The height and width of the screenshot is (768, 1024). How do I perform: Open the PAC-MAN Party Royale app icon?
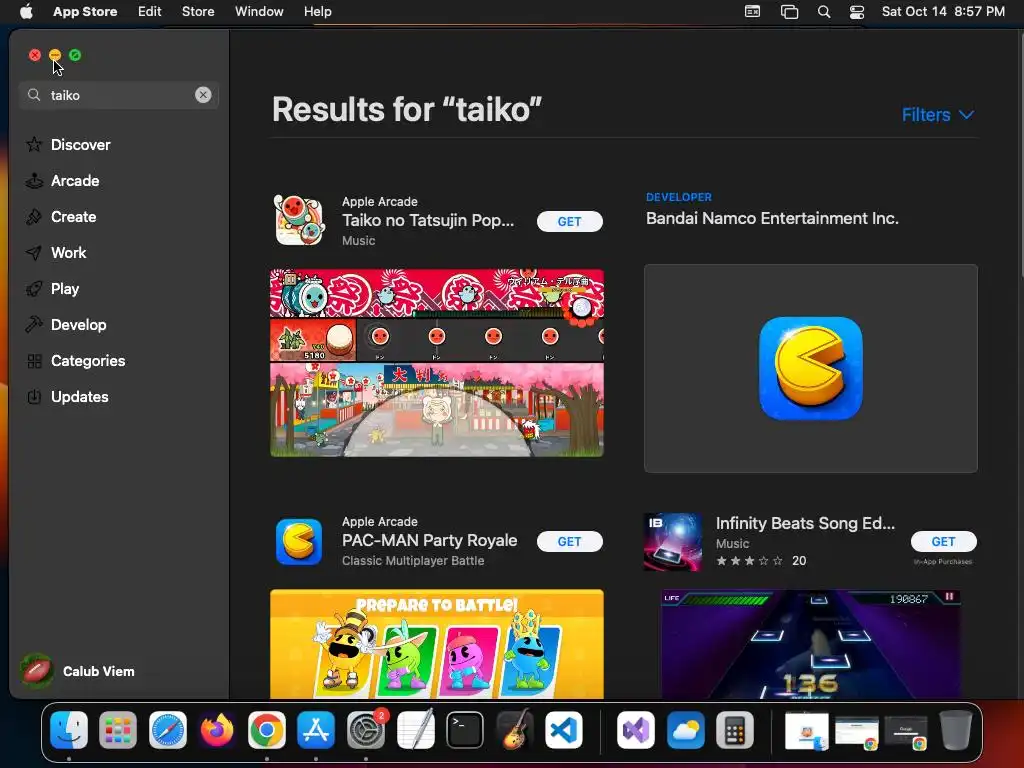click(298, 541)
